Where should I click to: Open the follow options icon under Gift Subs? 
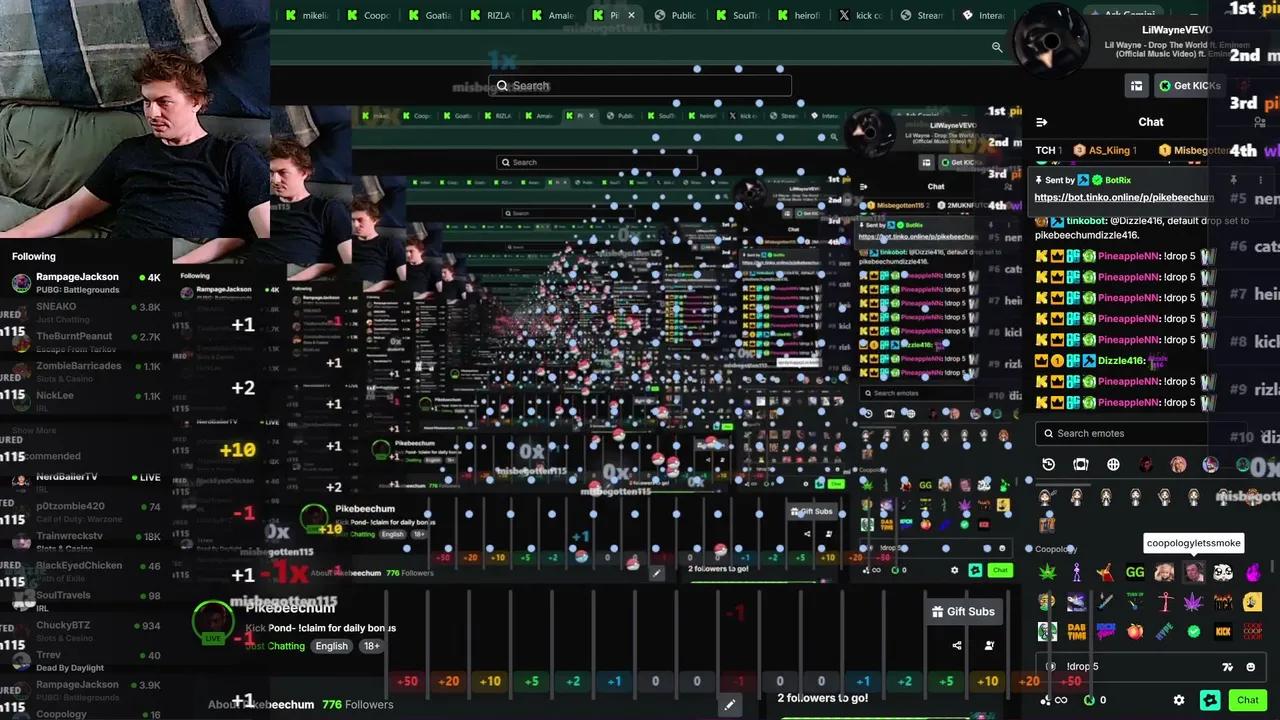pyautogui.click(x=989, y=645)
